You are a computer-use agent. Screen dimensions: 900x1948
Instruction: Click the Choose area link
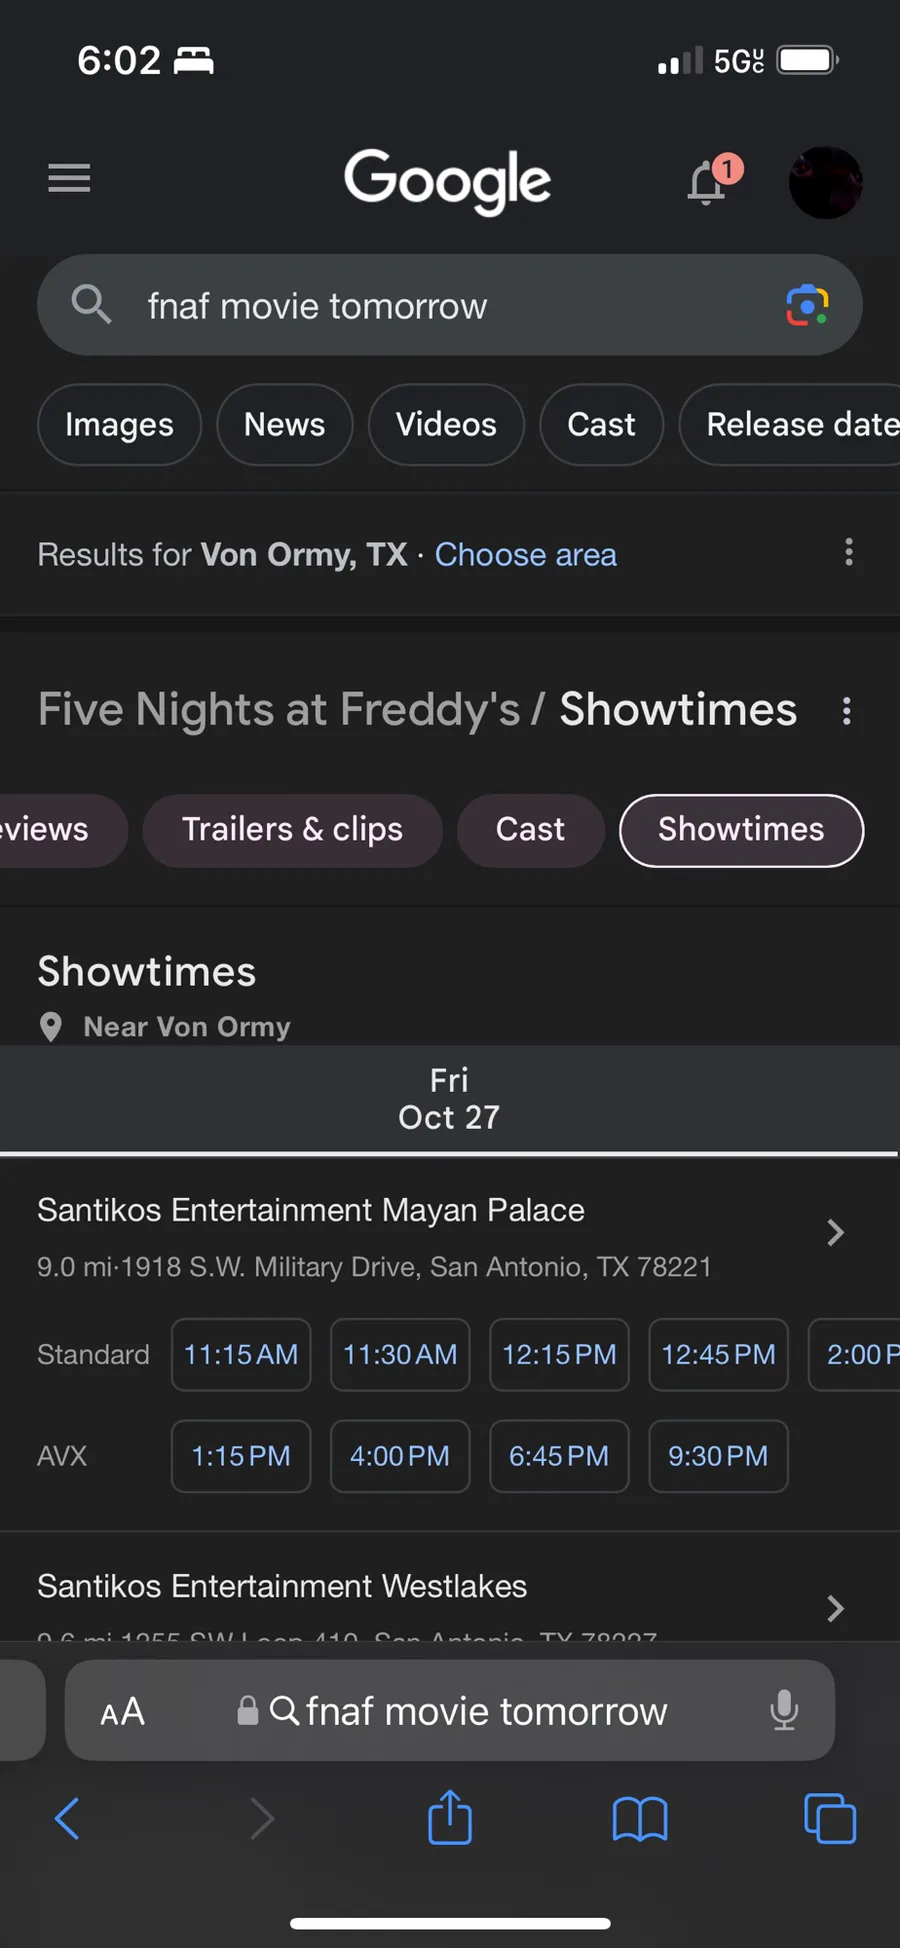pos(525,554)
